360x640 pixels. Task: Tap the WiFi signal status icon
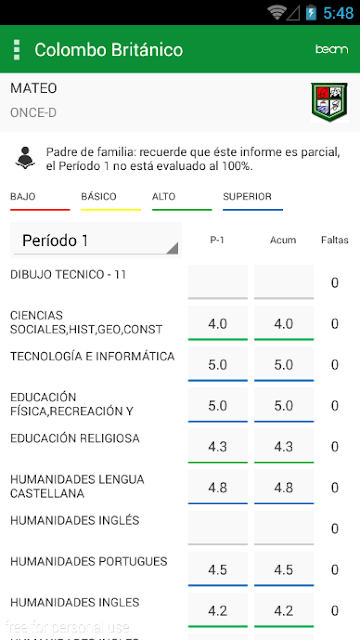pos(277,13)
